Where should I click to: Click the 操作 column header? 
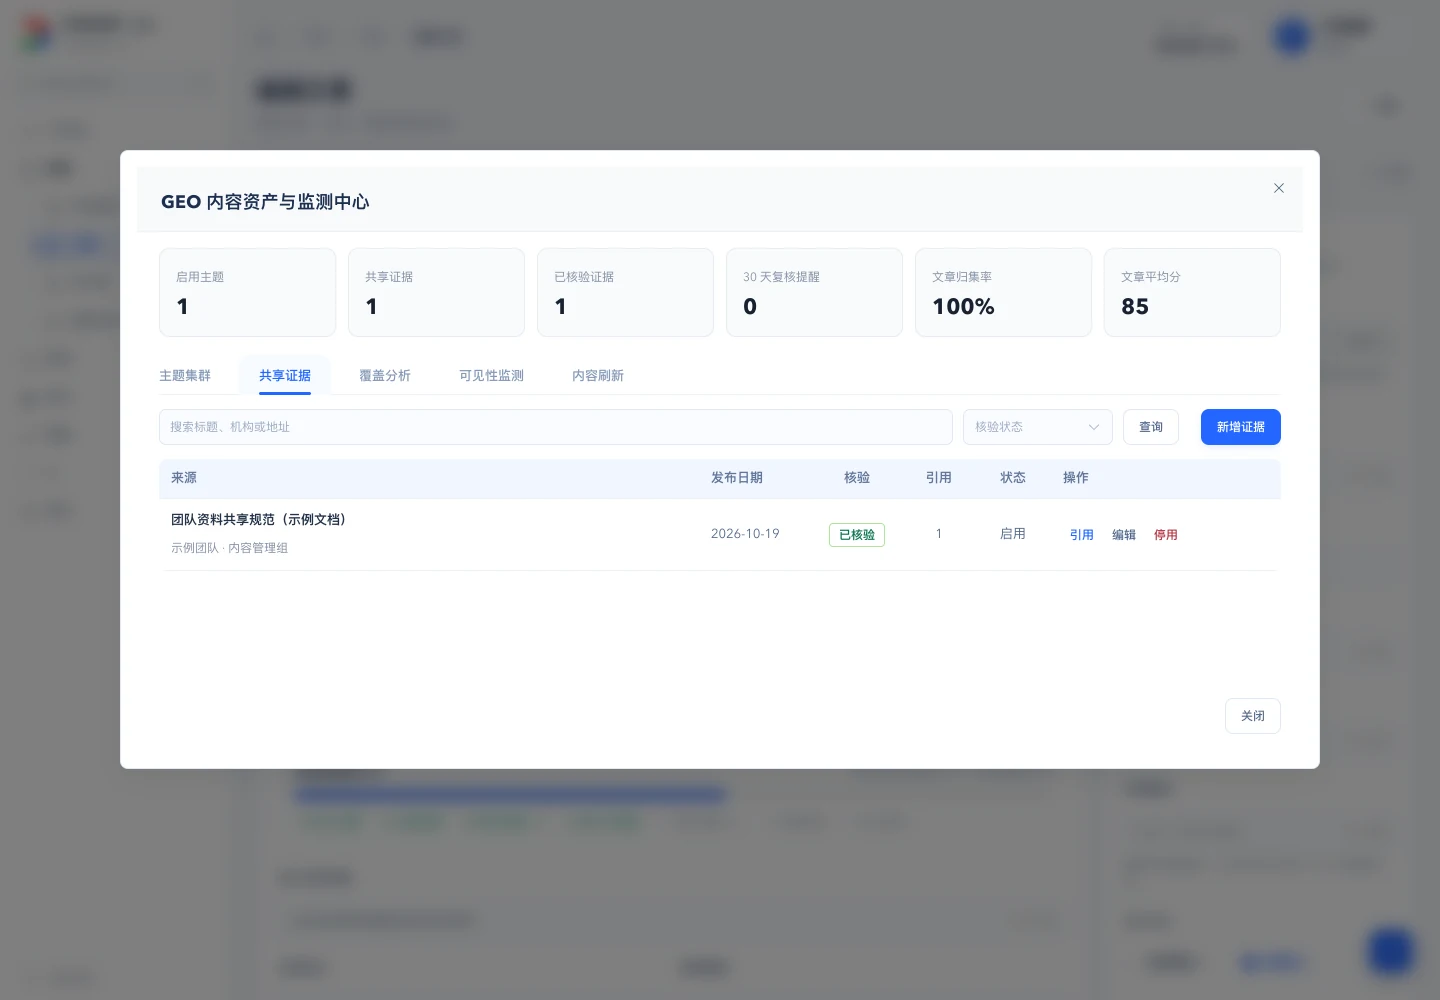click(x=1076, y=478)
